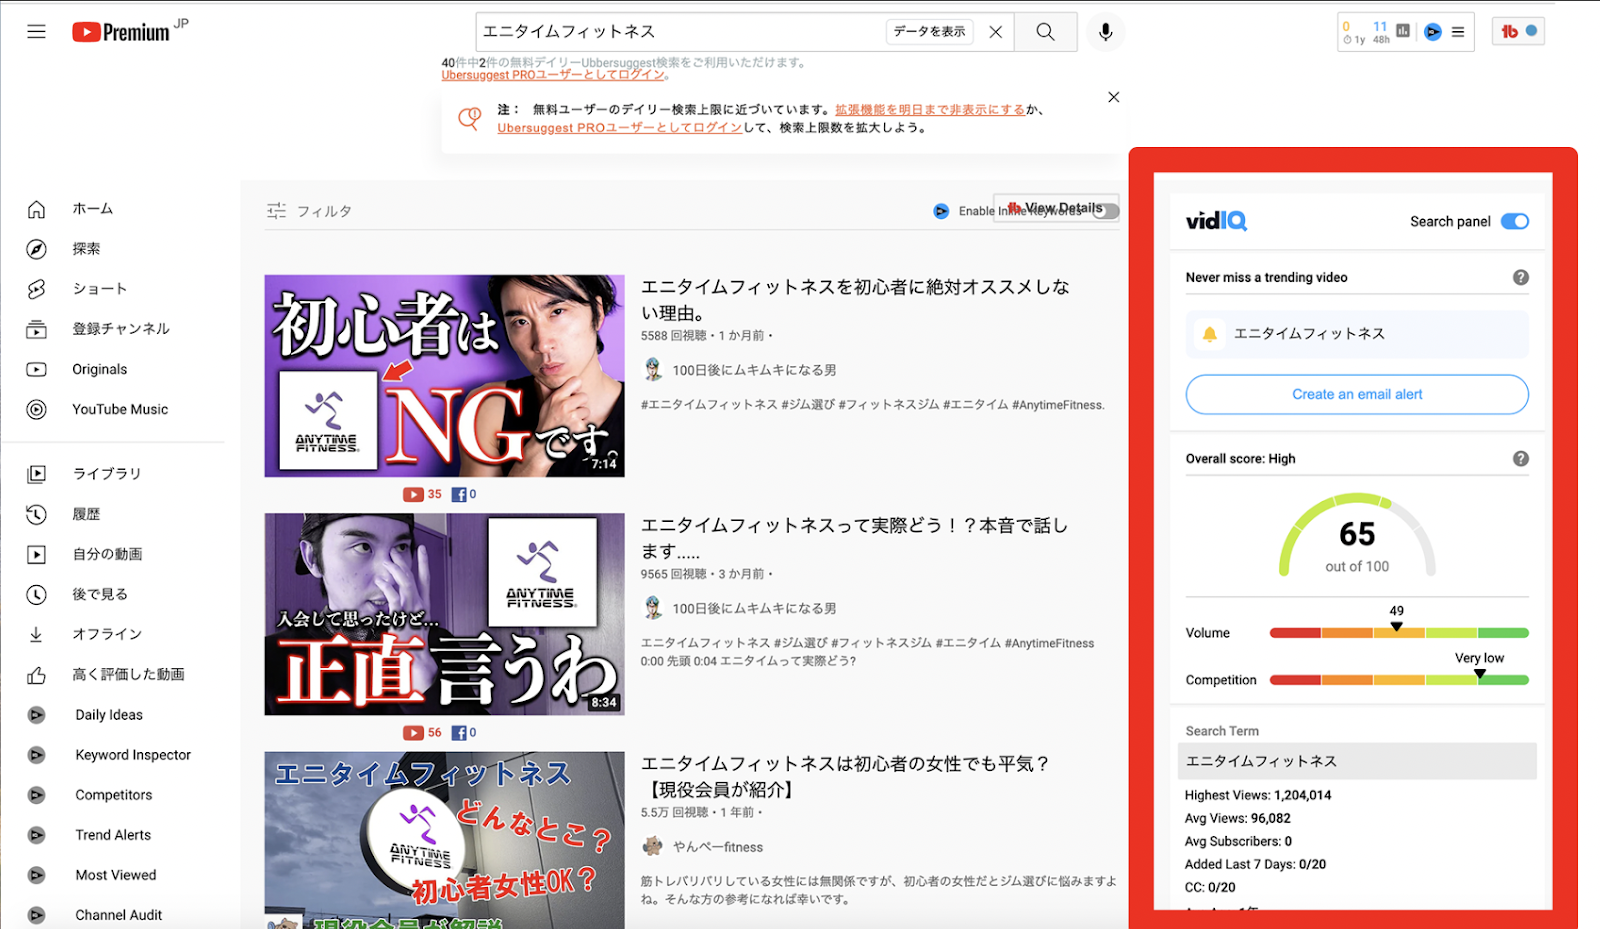Open the フィルタ filter options
The width and height of the screenshot is (1600, 929).
pos(309,211)
